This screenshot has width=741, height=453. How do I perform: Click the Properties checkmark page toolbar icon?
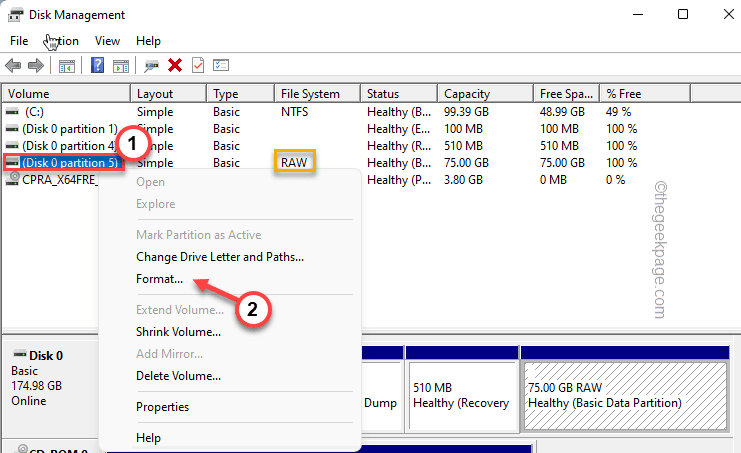coord(197,66)
